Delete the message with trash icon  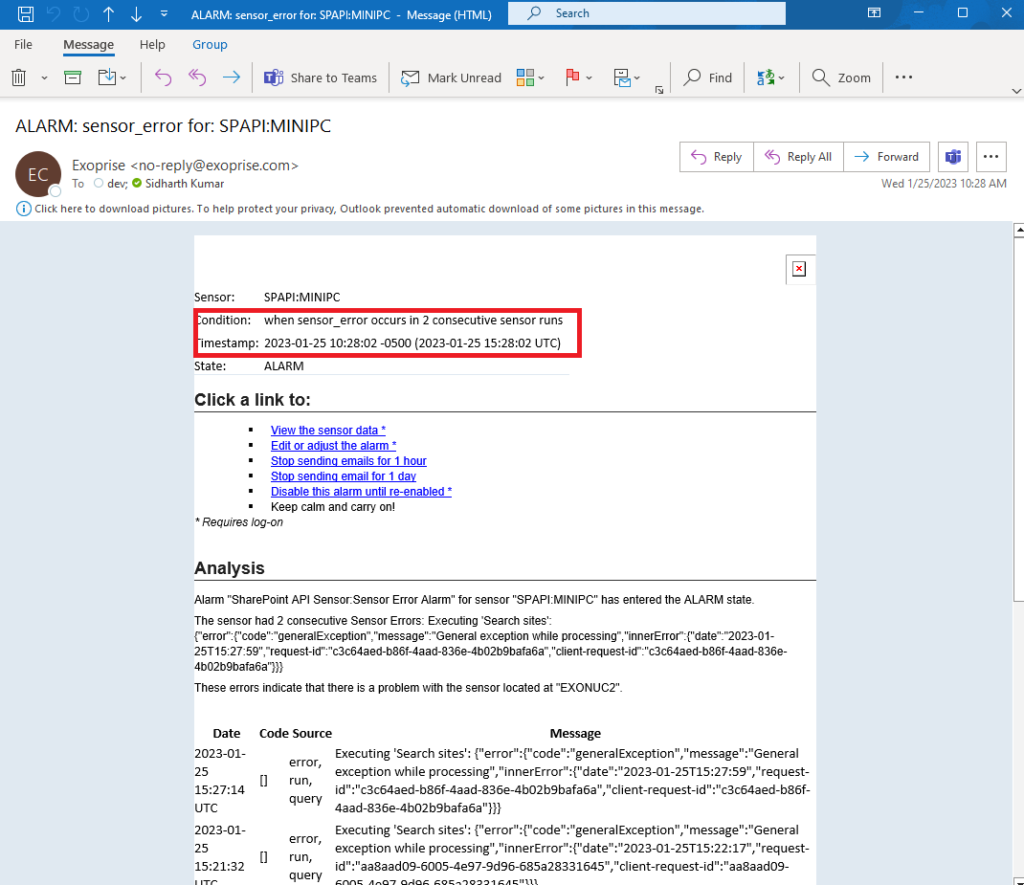19,78
